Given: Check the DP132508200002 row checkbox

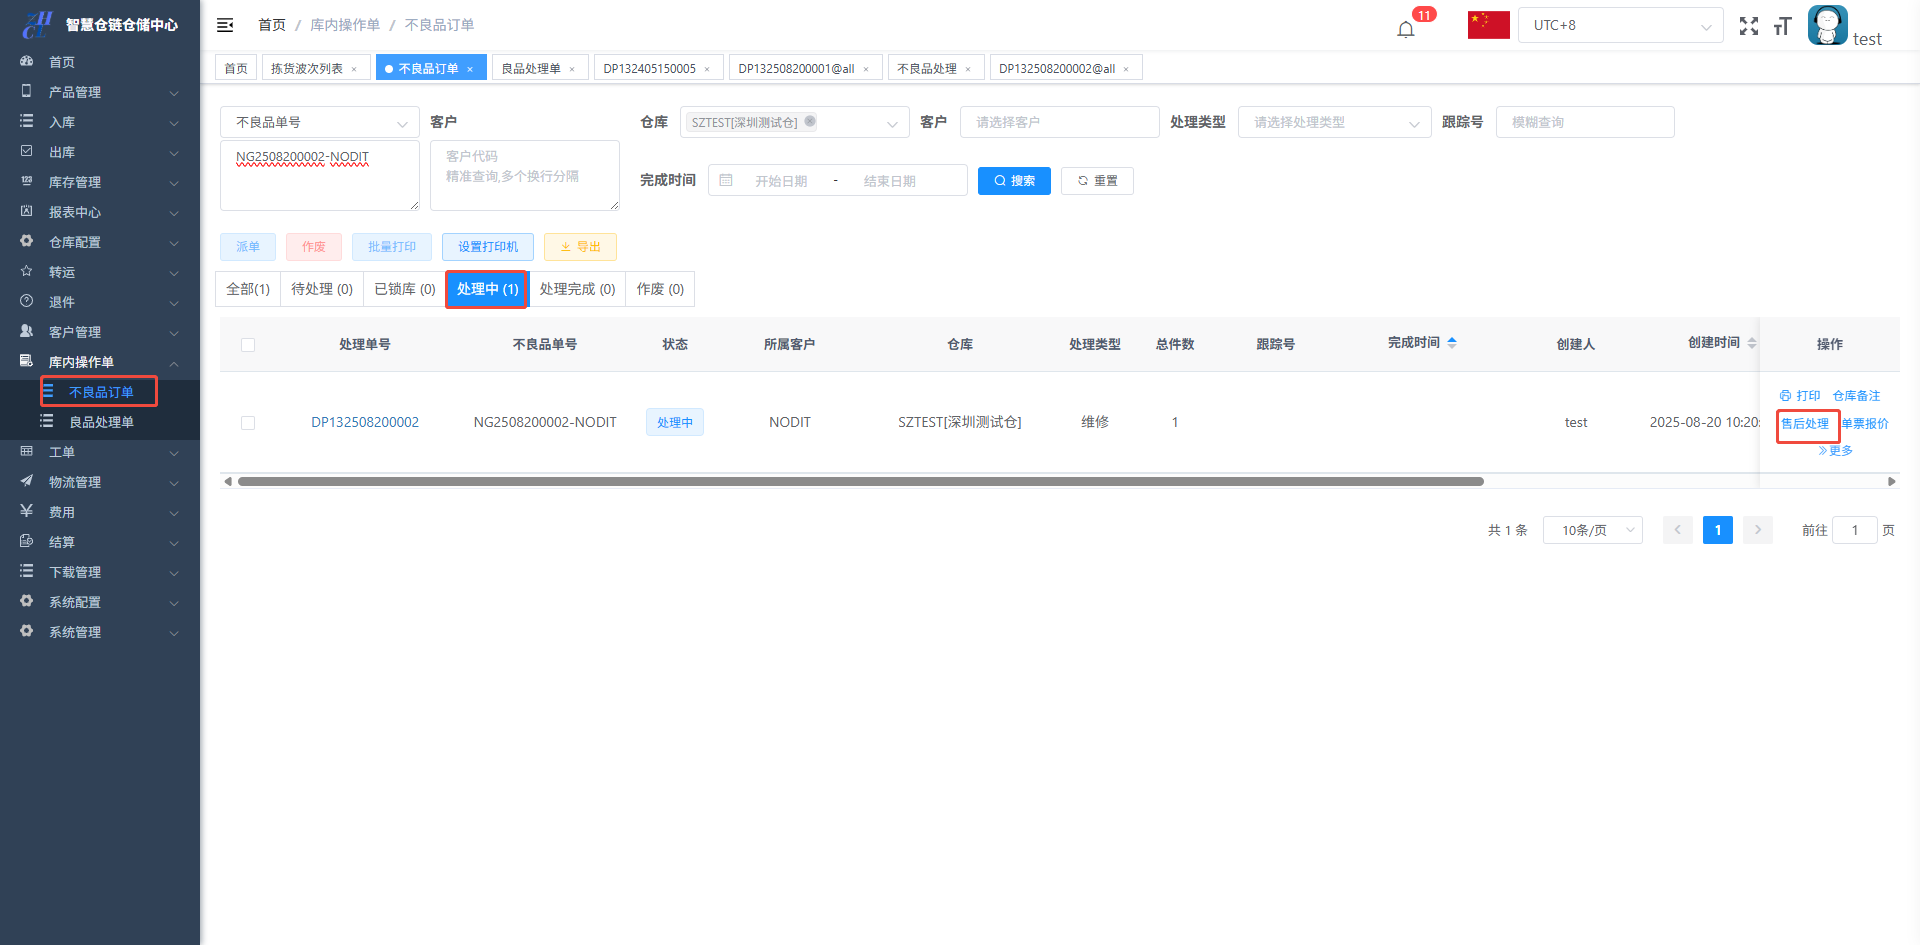Looking at the screenshot, I should click(248, 423).
